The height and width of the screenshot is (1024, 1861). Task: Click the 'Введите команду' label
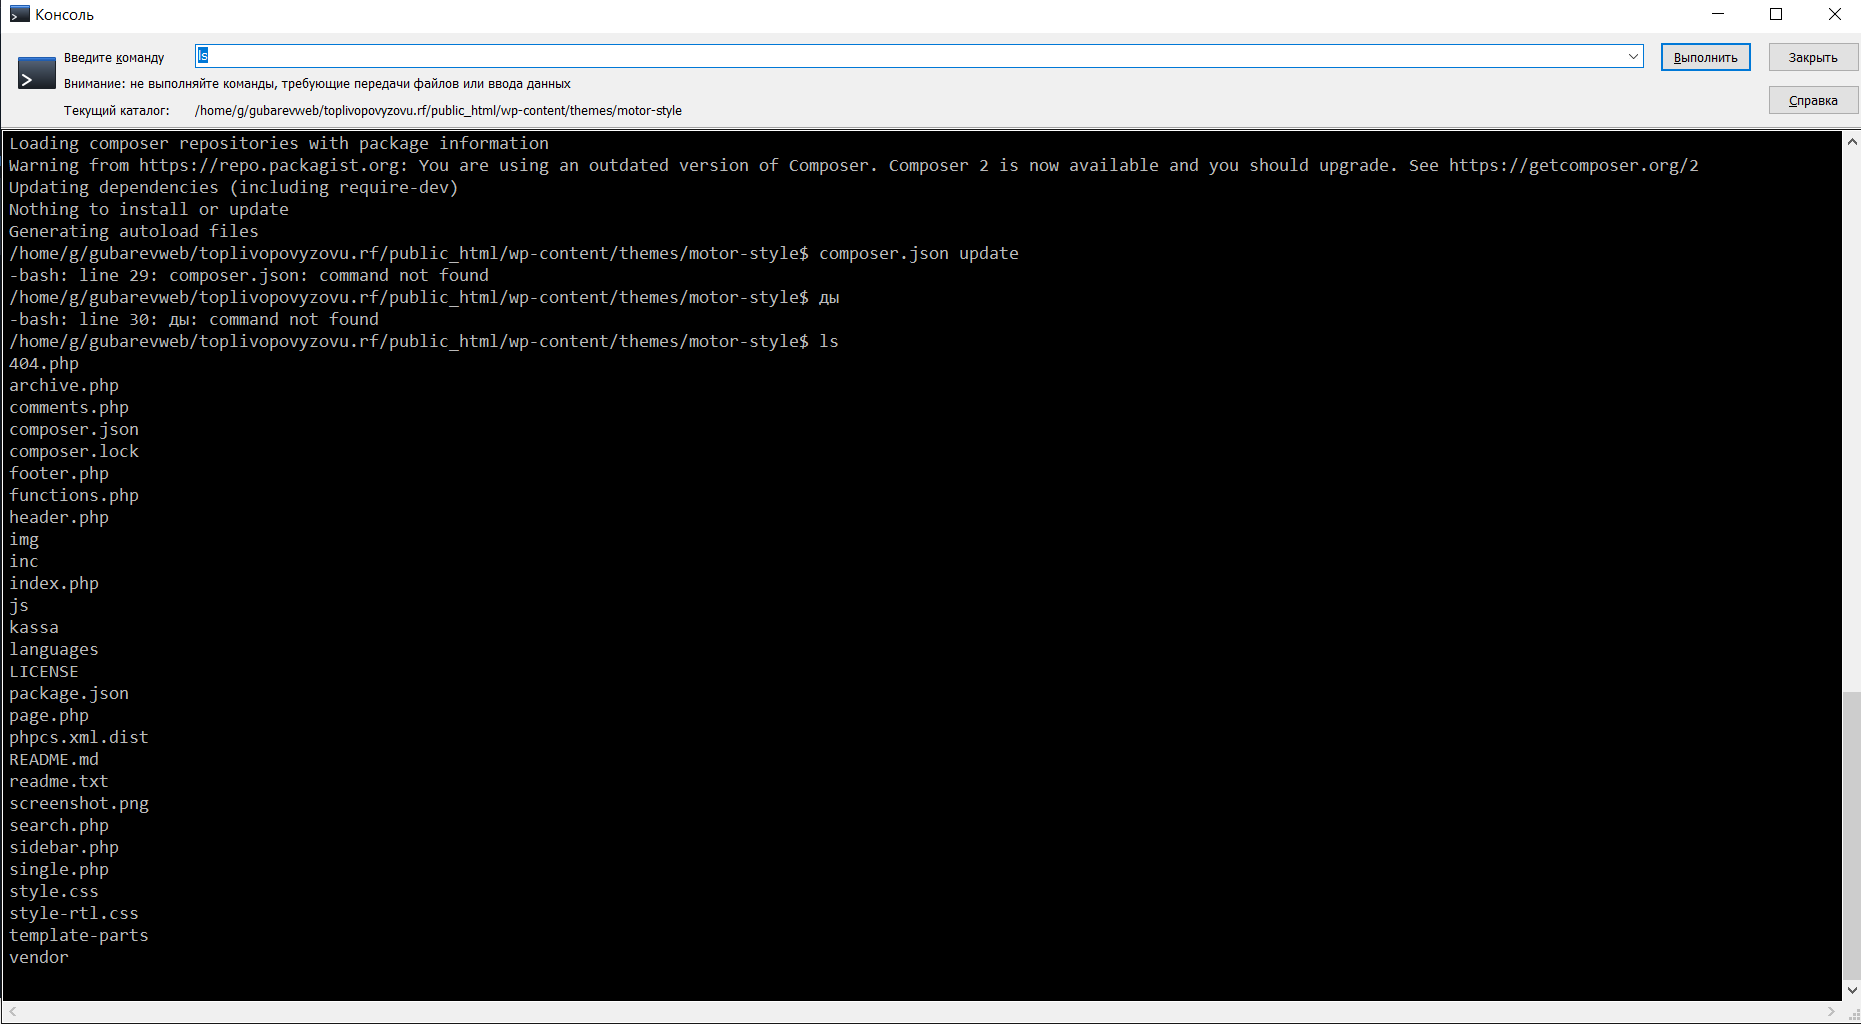tap(114, 58)
